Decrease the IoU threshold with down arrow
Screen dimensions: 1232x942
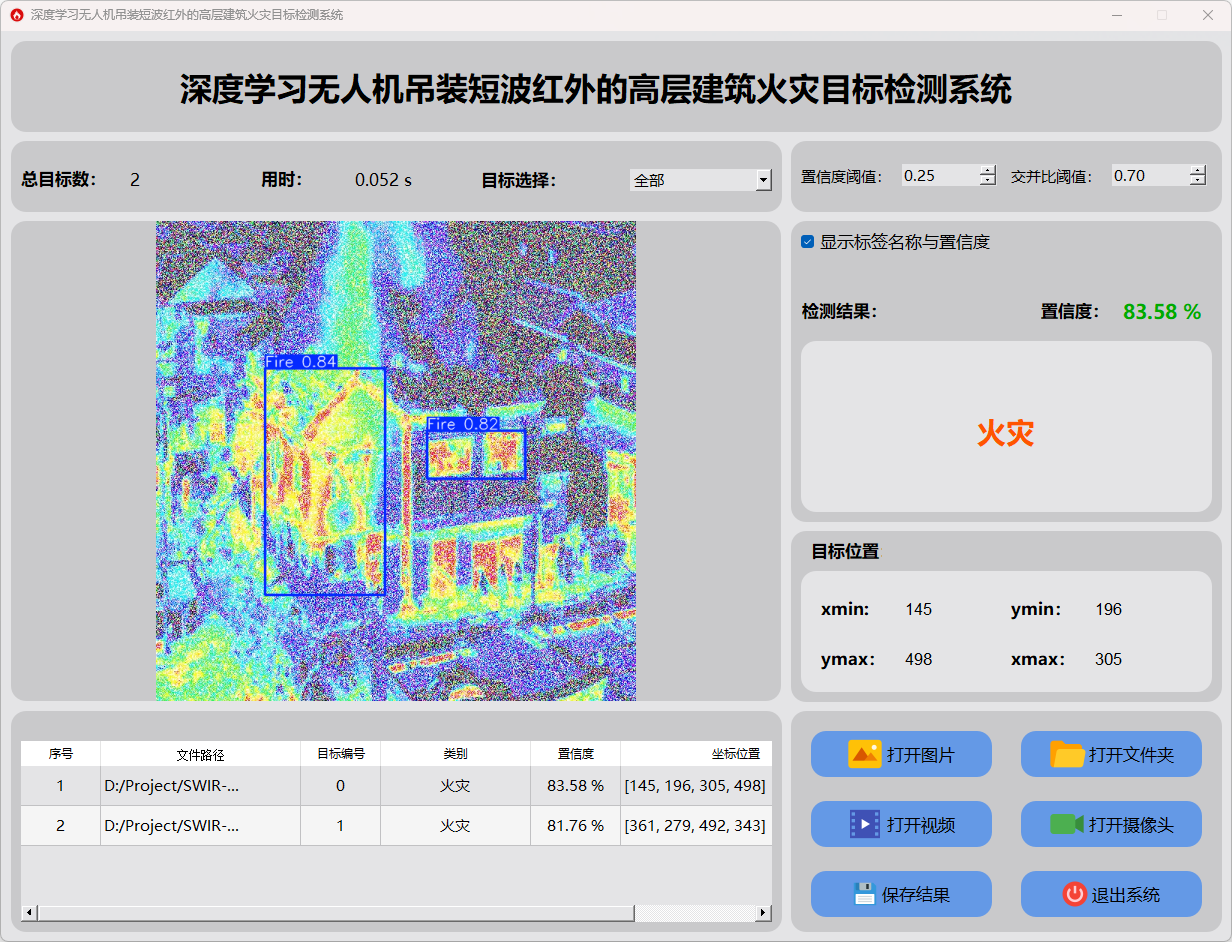tap(1198, 181)
